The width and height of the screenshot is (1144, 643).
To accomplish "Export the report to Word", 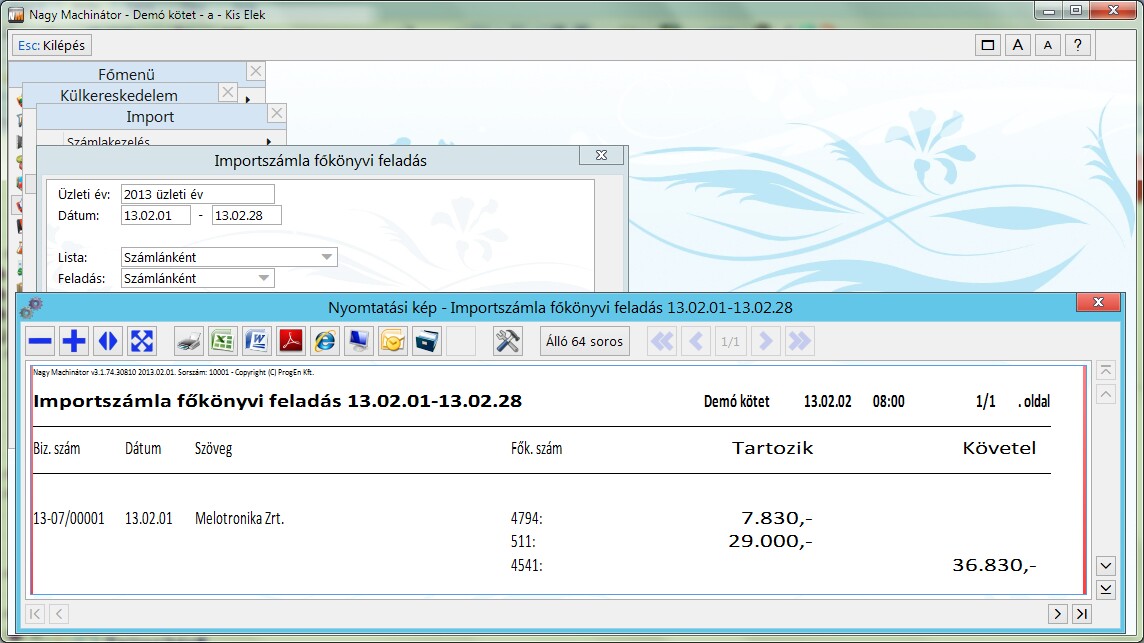I will tap(257, 341).
